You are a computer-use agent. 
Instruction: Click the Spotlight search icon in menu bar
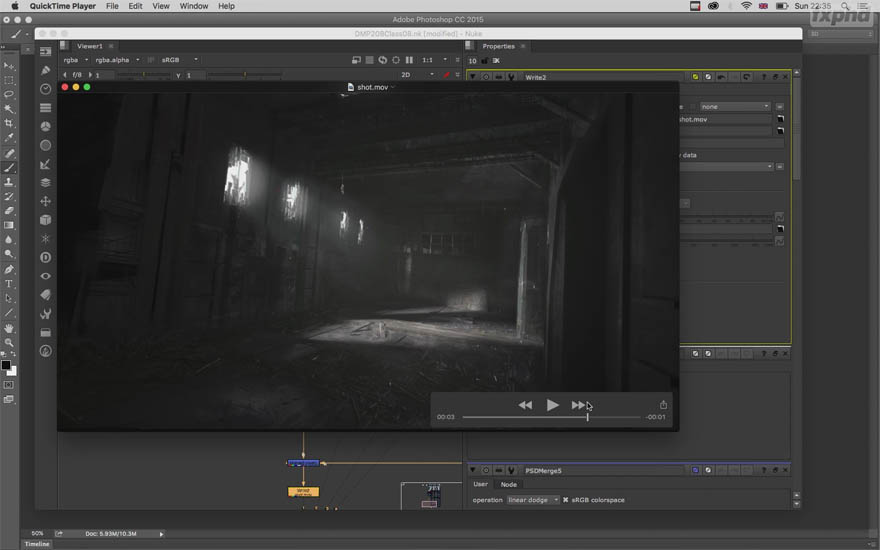[845, 6]
